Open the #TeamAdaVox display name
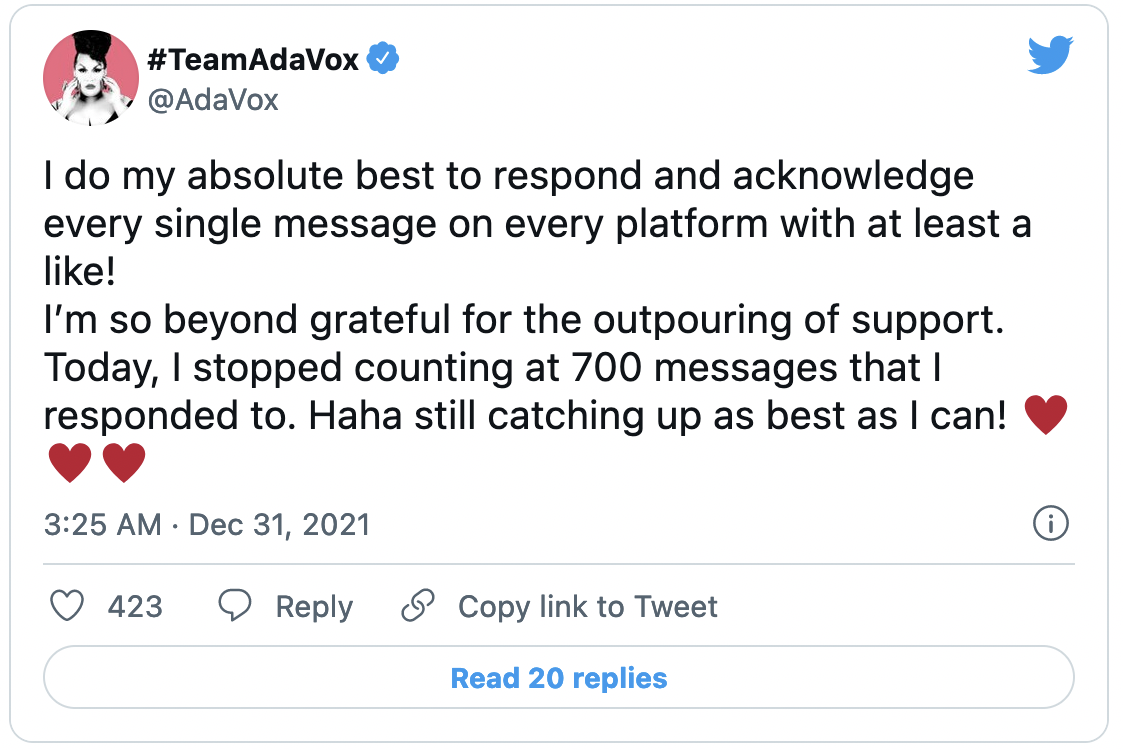This screenshot has height=750, width=1123. click(x=253, y=59)
